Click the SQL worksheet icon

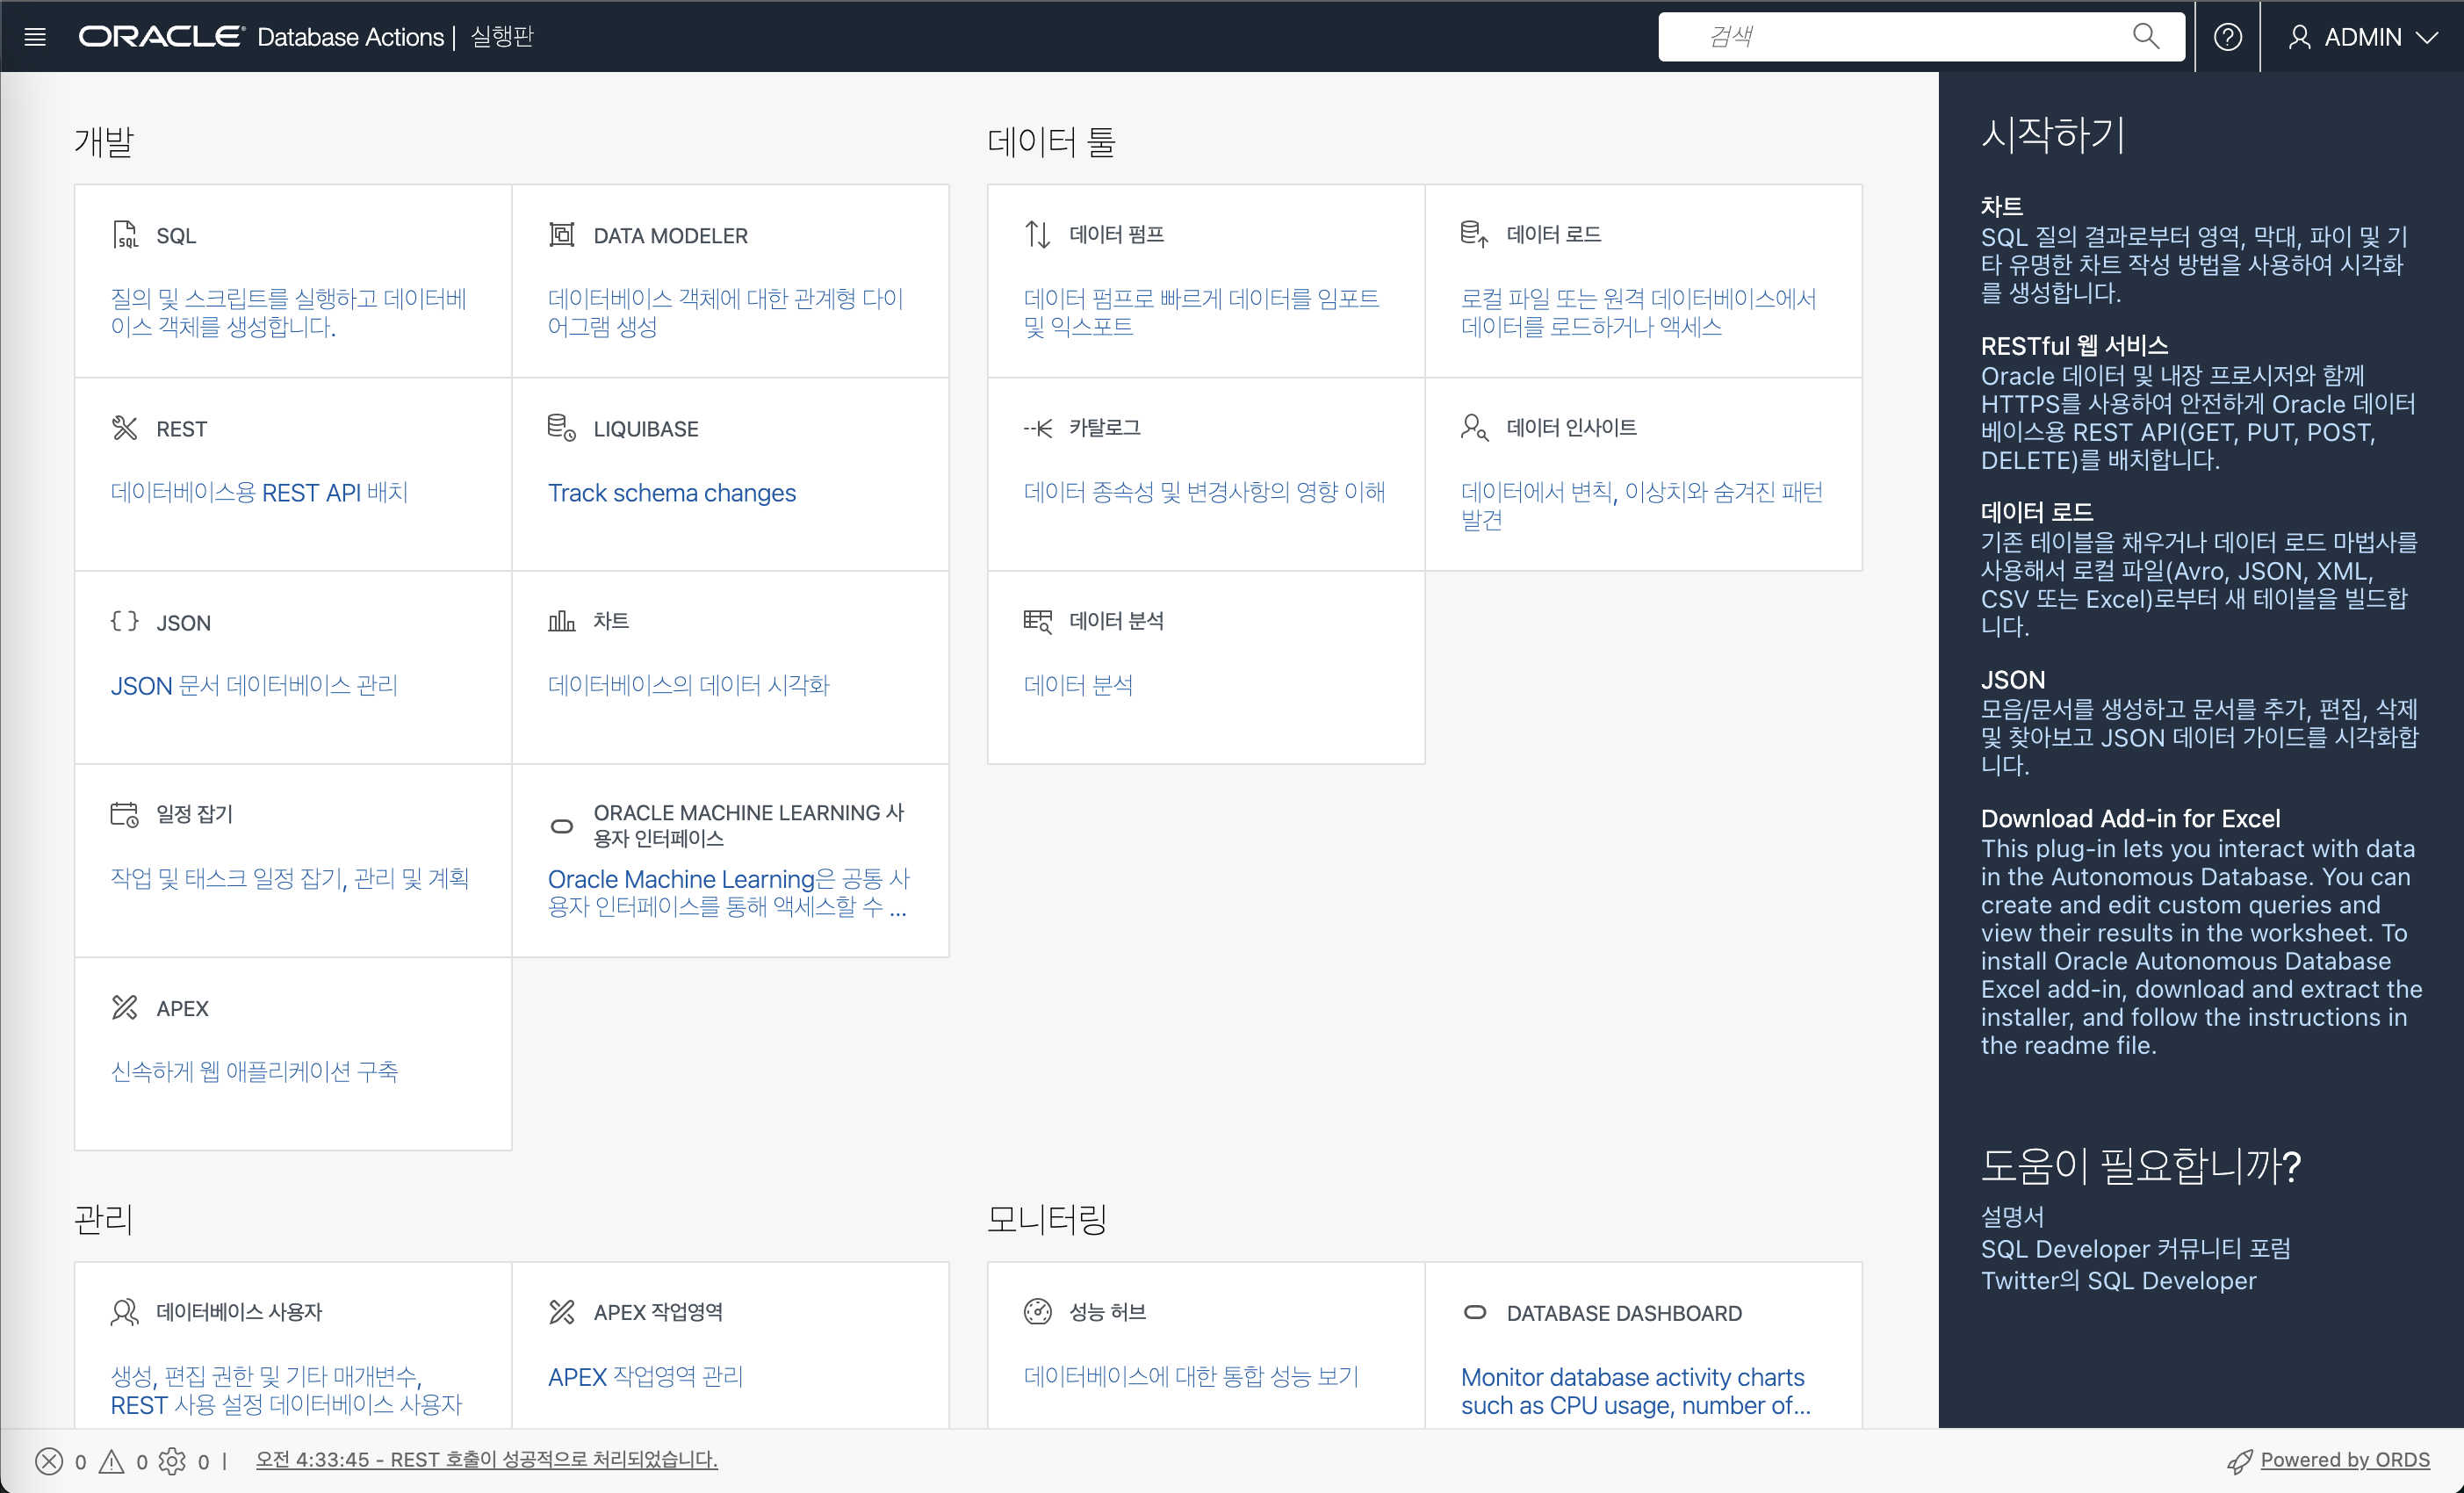(x=125, y=235)
